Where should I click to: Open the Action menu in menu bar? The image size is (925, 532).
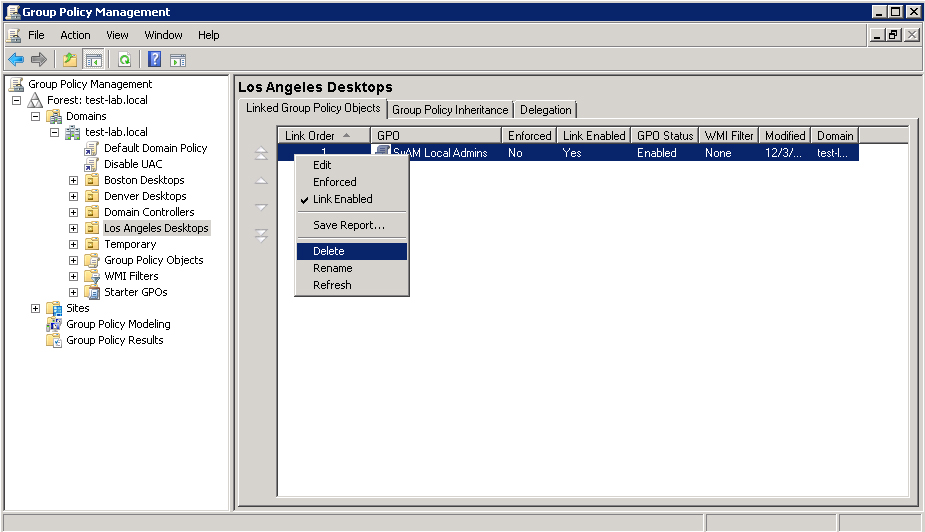(75, 35)
